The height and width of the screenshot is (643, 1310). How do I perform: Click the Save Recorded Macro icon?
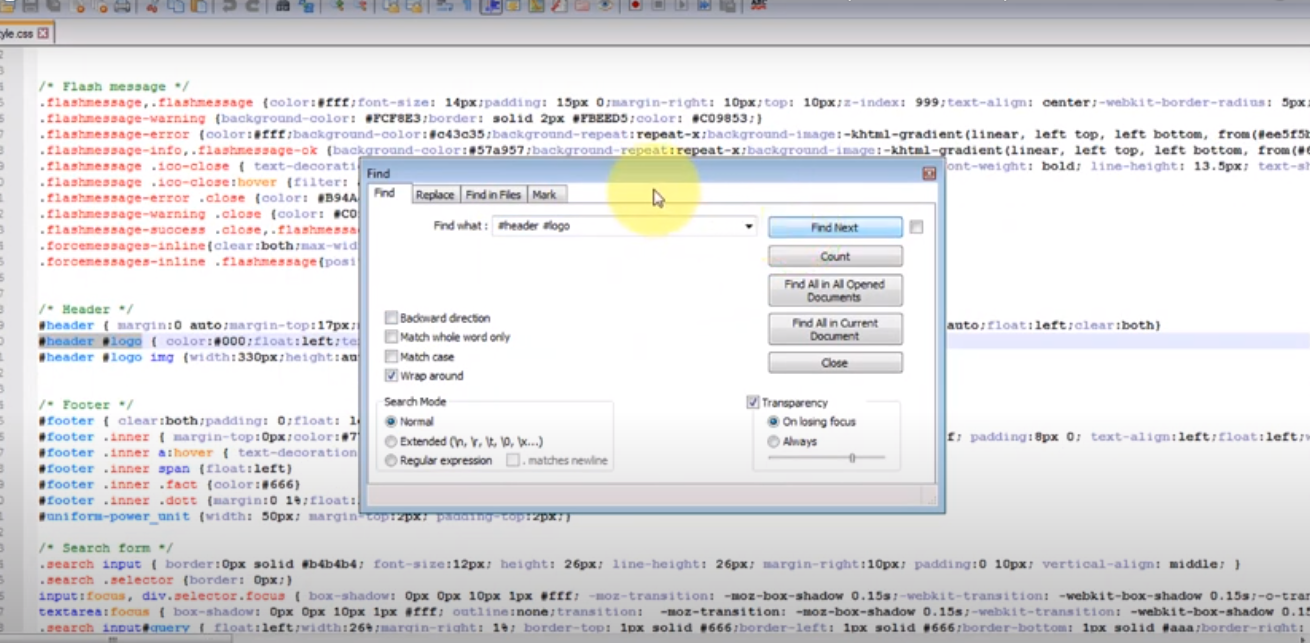[x=727, y=5]
